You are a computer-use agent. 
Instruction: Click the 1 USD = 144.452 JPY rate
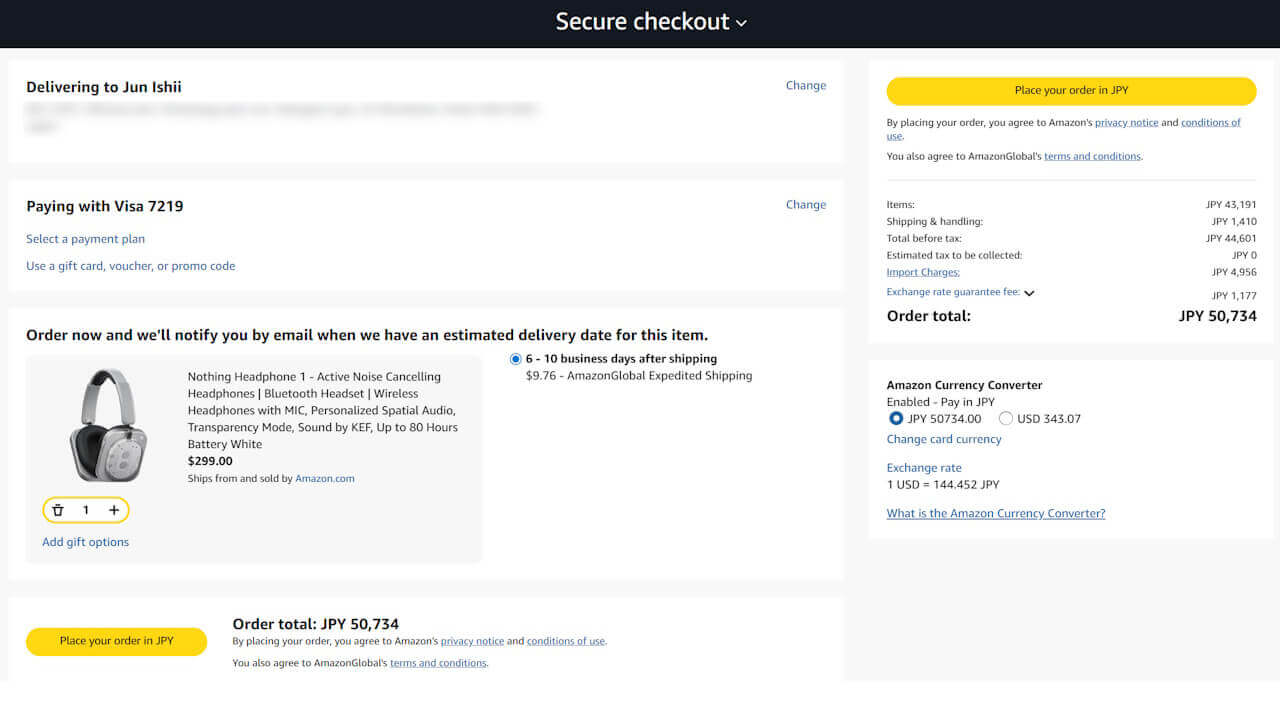click(943, 484)
